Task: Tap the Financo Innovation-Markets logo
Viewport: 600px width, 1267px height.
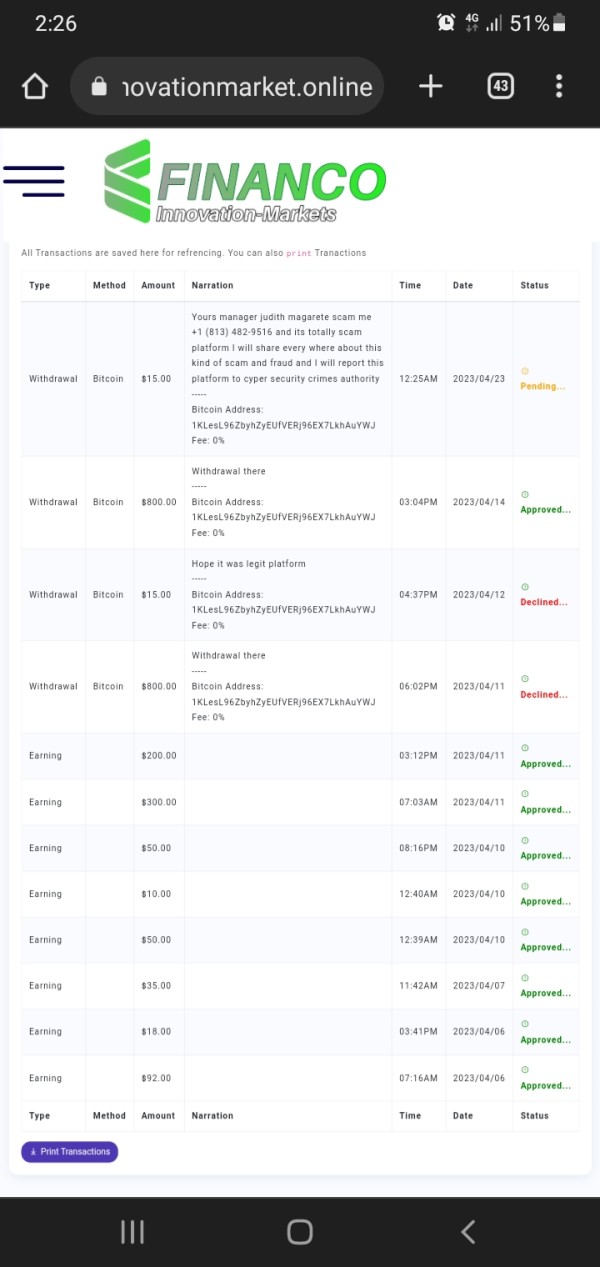Action: (x=245, y=182)
